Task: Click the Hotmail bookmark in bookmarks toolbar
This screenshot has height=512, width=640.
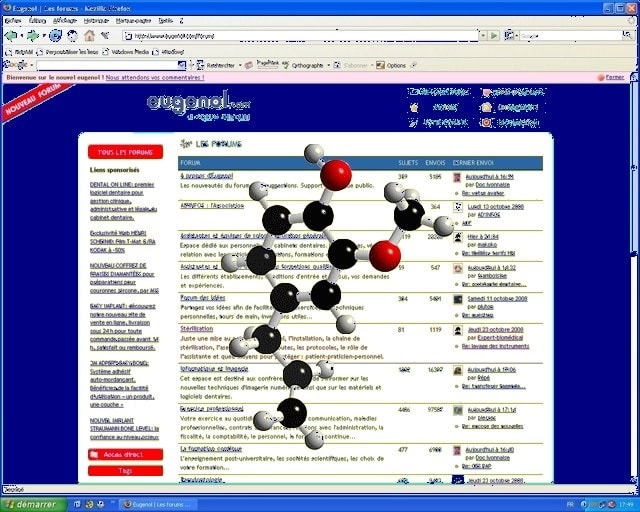Action: (19, 52)
